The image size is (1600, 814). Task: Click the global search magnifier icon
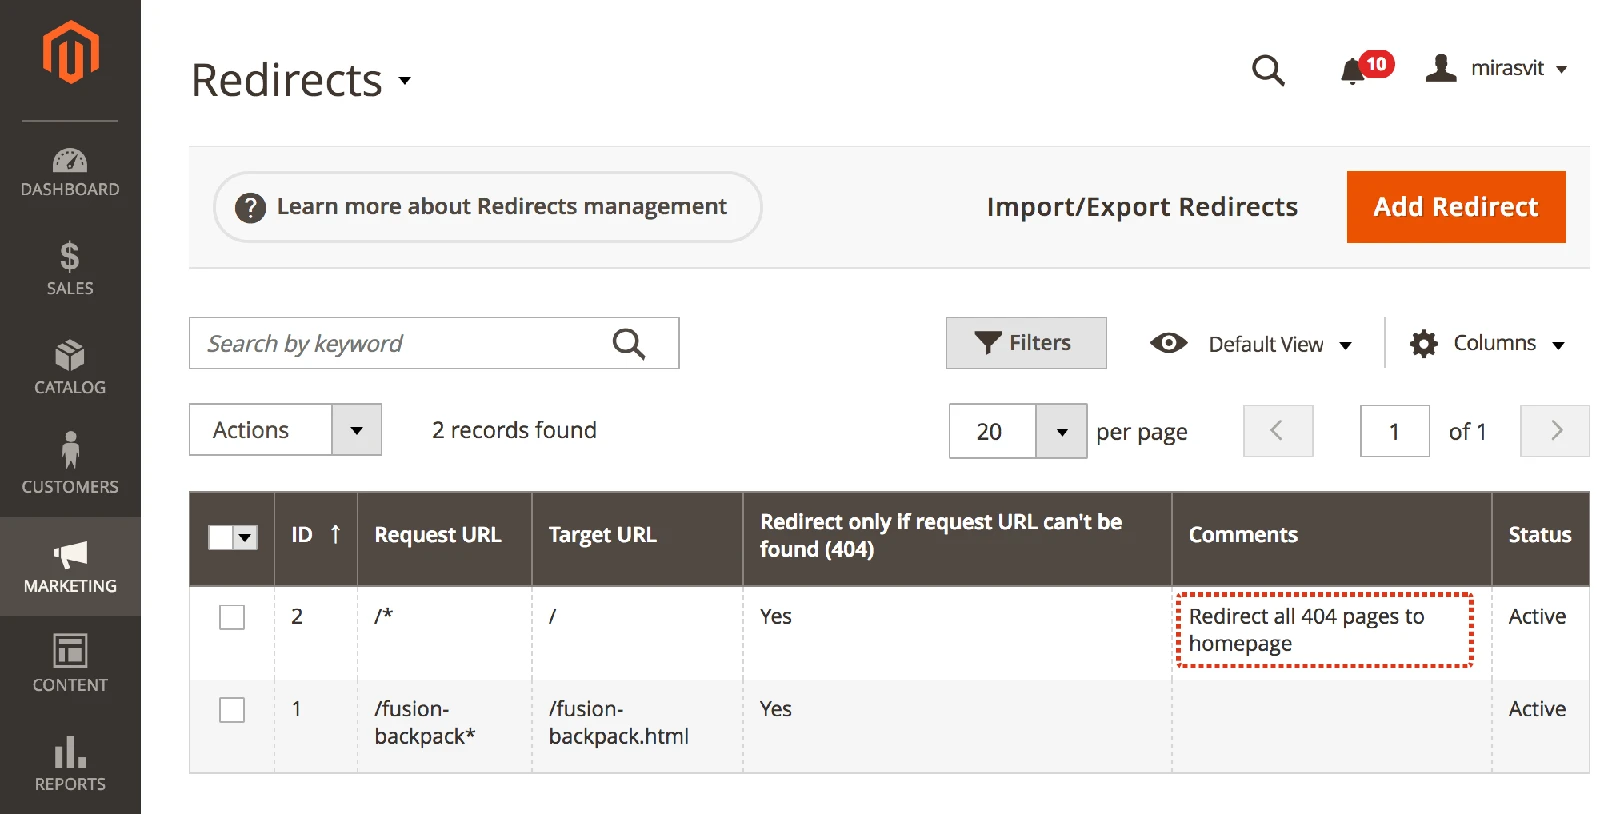1268,70
